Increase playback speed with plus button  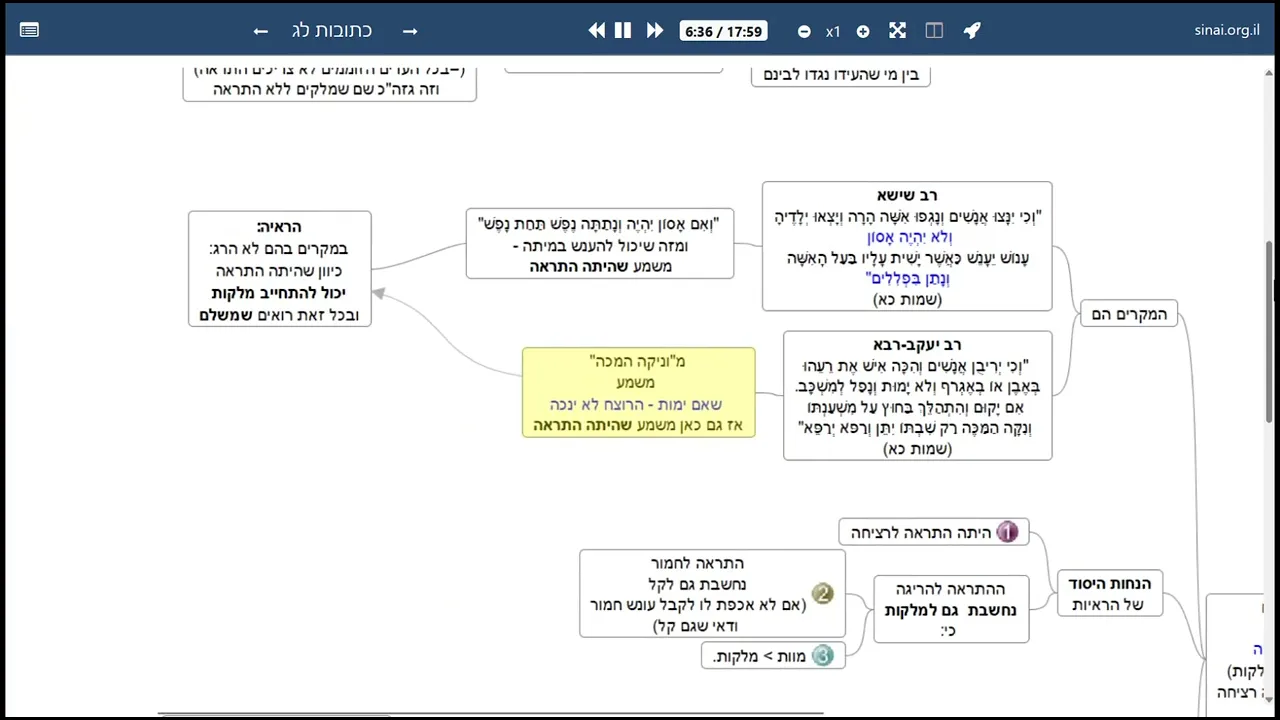coord(863,32)
